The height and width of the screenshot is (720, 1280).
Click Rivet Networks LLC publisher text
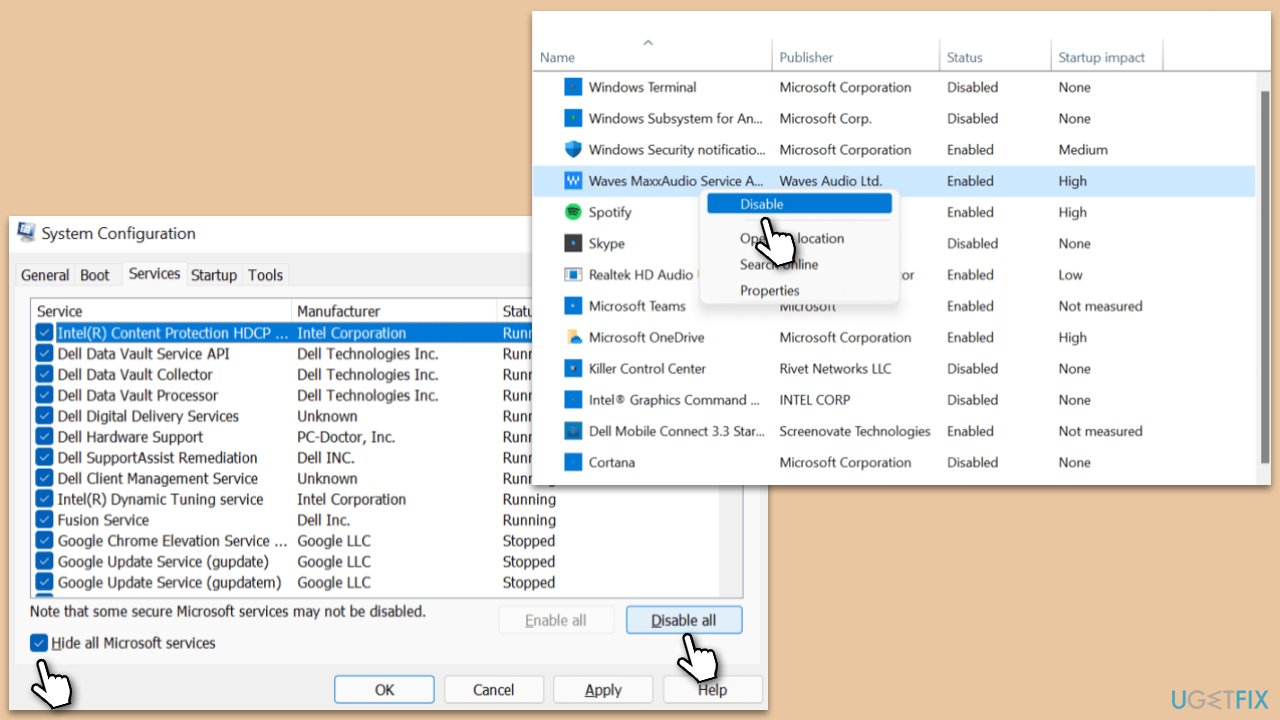coord(835,368)
